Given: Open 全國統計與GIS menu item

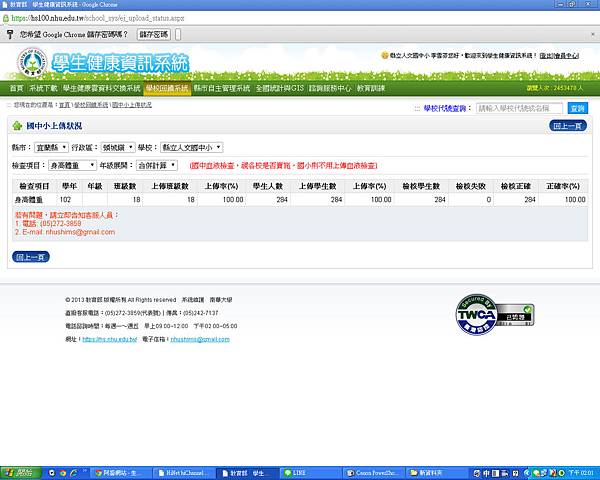Looking at the screenshot, I should click(x=280, y=88).
